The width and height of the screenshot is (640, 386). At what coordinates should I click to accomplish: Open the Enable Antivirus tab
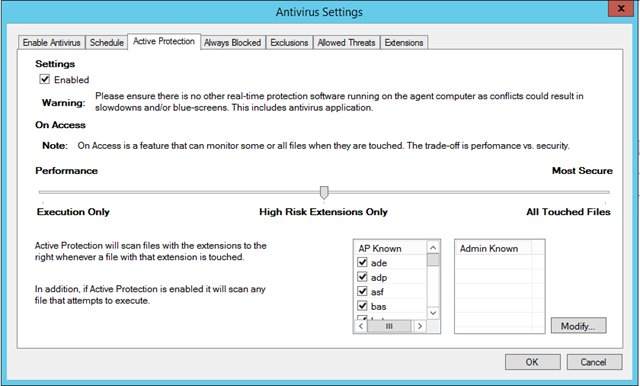51,42
